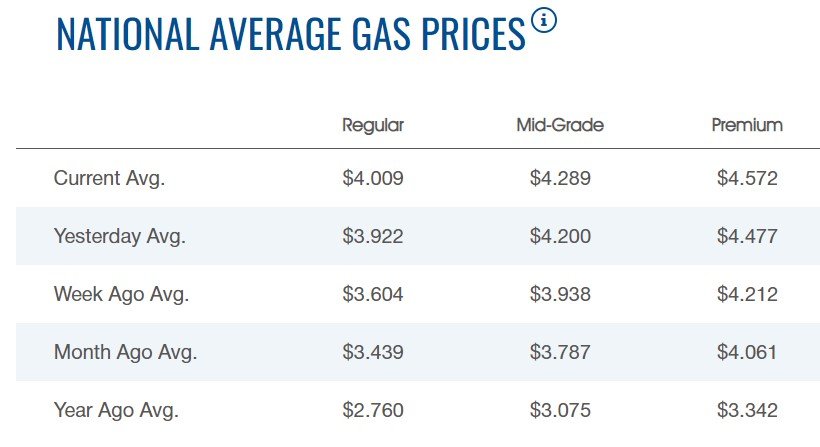820x447 pixels.
Task: Click month ago regular price $3.439
Action: click(x=372, y=352)
